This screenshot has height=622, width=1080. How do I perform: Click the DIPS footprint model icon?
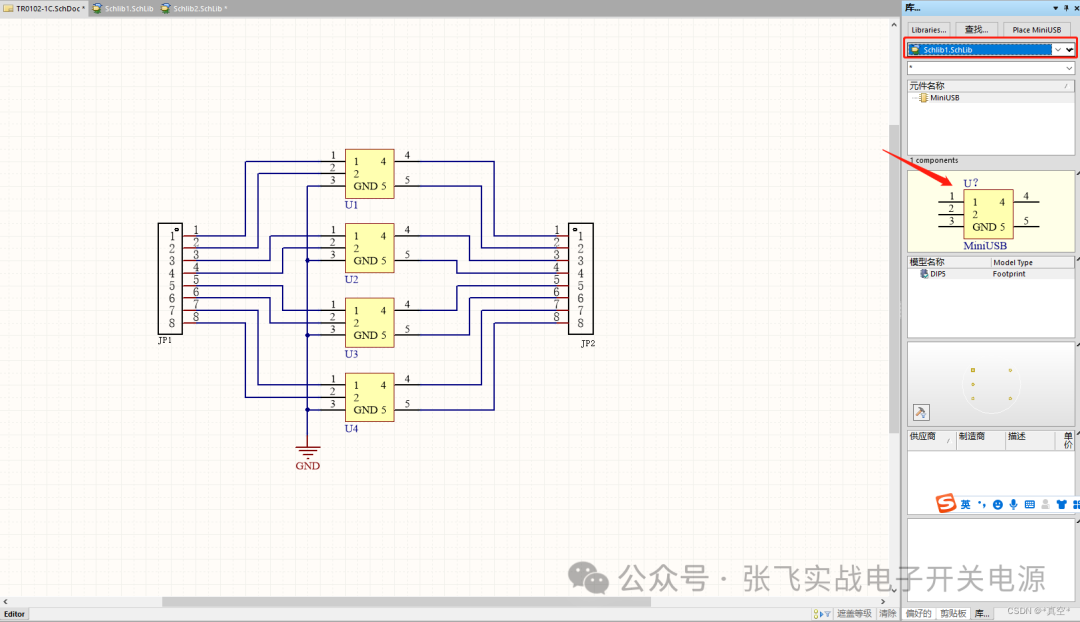[923, 274]
